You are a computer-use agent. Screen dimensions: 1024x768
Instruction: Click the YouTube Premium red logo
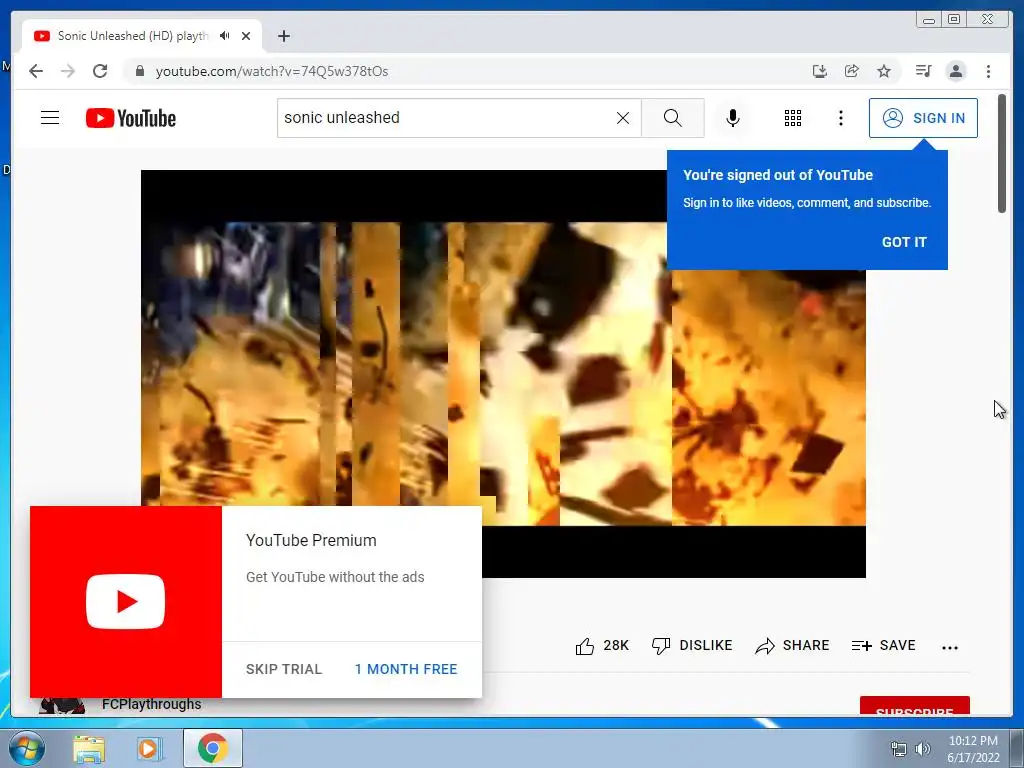pos(125,601)
